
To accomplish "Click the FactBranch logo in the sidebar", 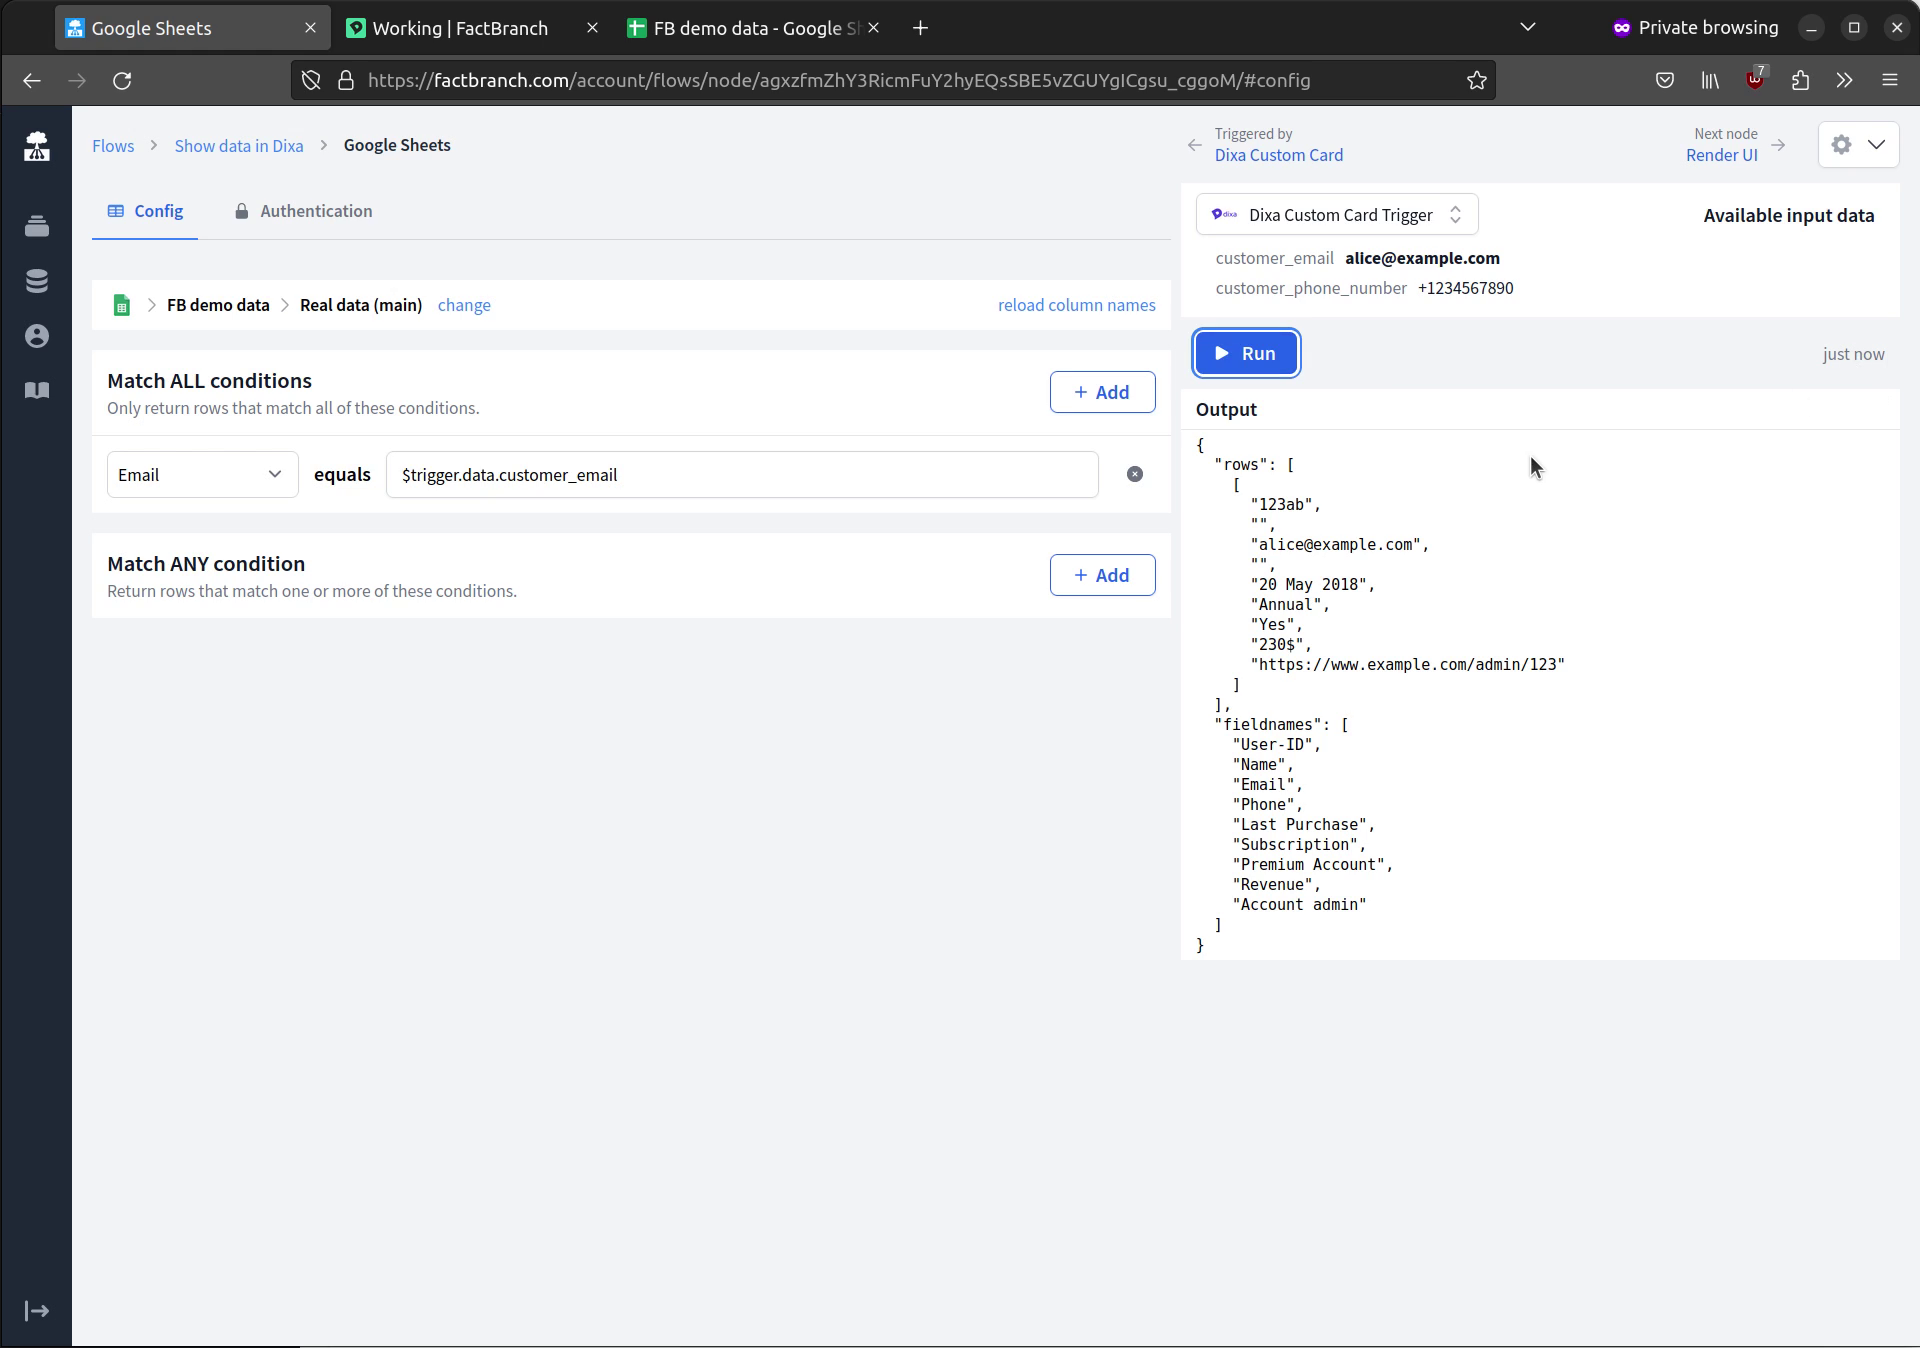I will click(x=37, y=146).
